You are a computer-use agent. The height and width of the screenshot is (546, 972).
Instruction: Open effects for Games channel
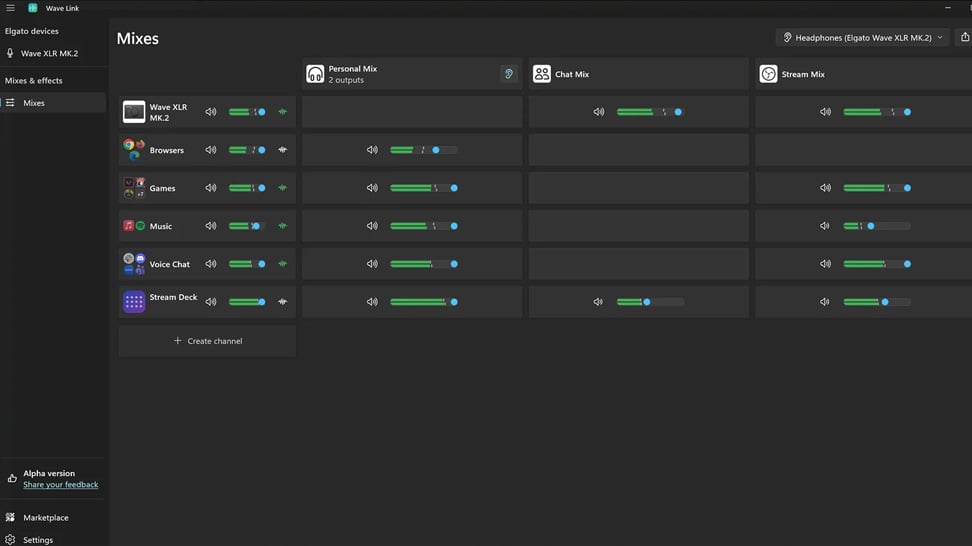pos(283,188)
